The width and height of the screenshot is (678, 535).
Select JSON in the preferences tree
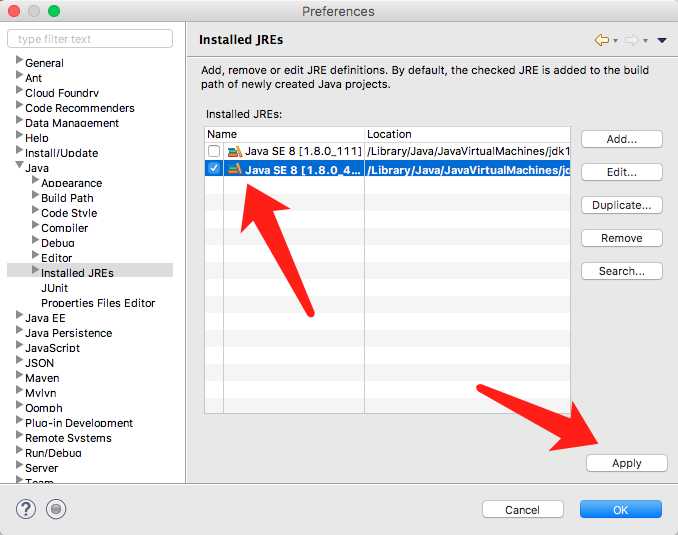pos(39,363)
